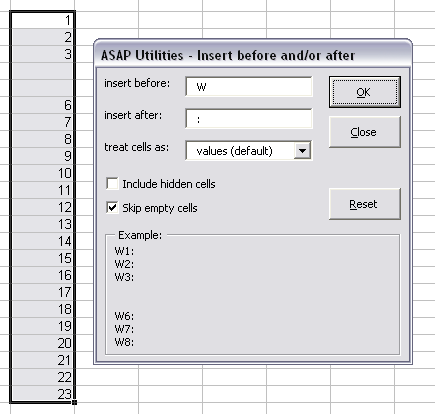
Task: Select spreadsheet cell containing 17
Action: coord(43,292)
